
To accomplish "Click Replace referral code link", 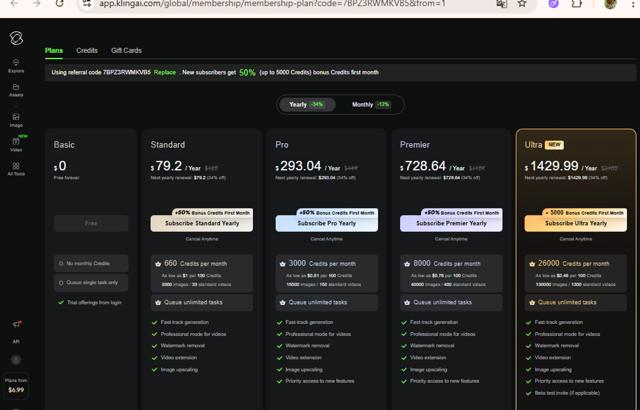I will [x=165, y=73].
